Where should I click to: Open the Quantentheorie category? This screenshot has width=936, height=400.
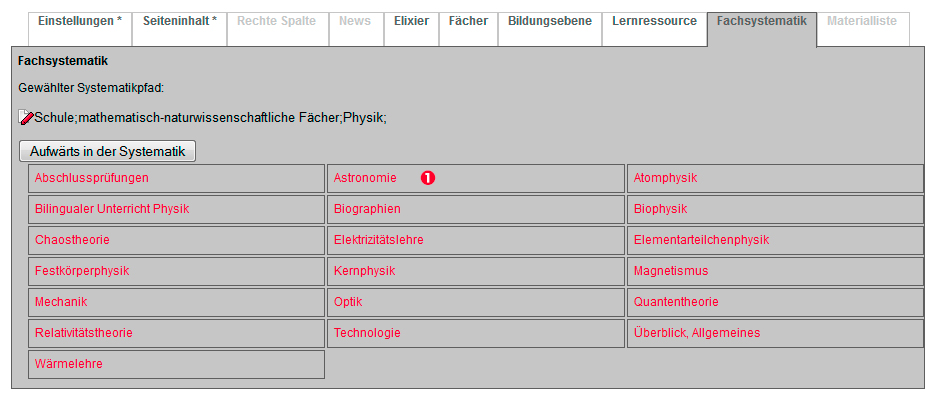[676, 302]
